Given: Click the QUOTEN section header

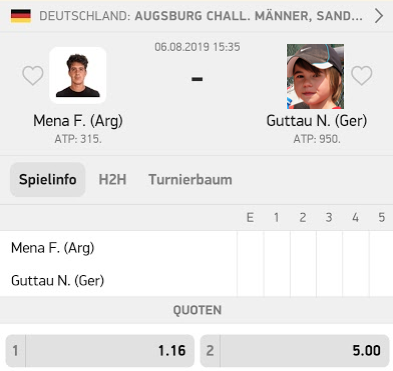Looking at the screenshot, I should pyautogui.click(x=197, y=310).
